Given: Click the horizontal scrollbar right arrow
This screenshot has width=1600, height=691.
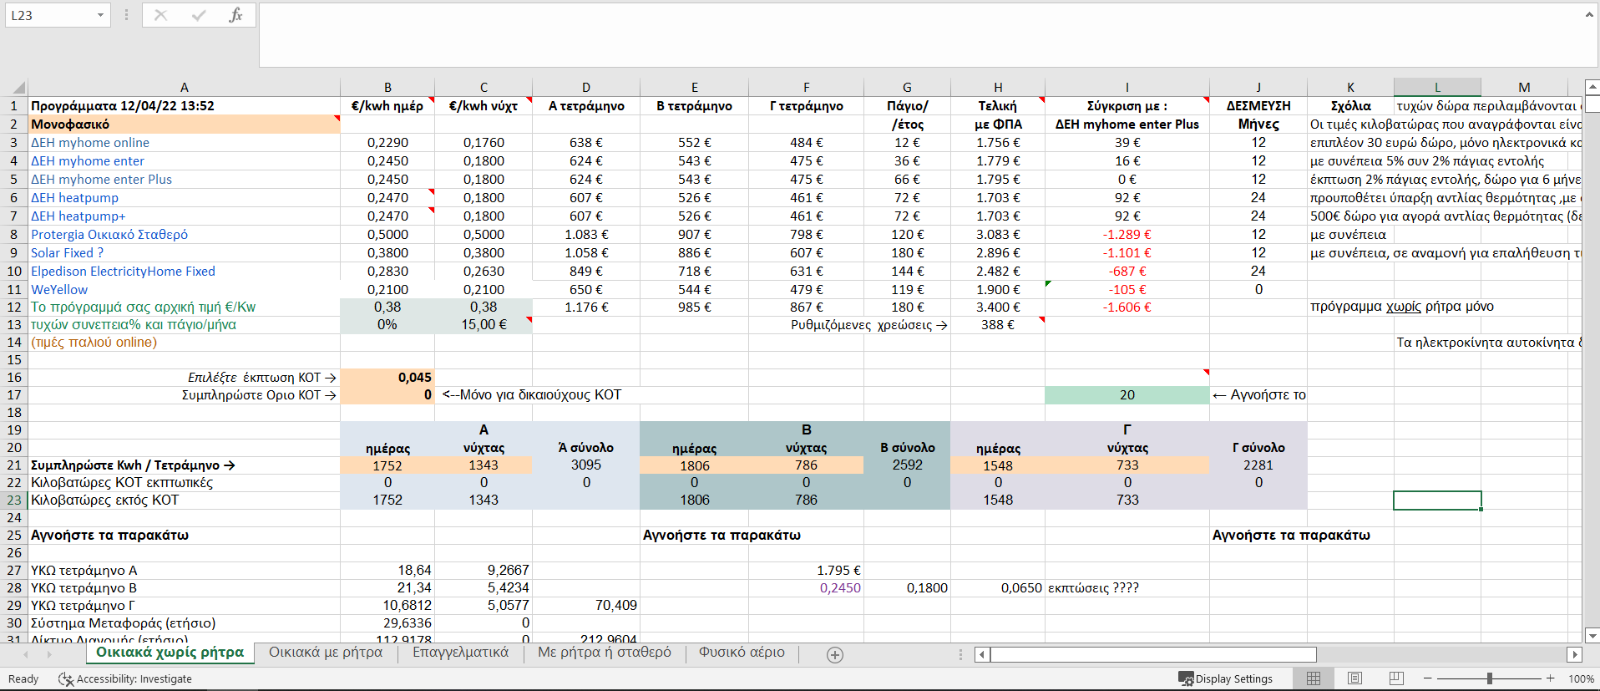Looking at the screenshot, I should click(1575, 654).
